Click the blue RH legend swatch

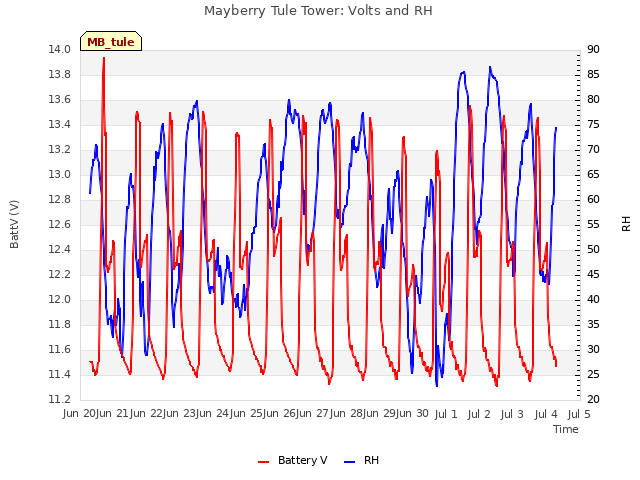point(350,462)
